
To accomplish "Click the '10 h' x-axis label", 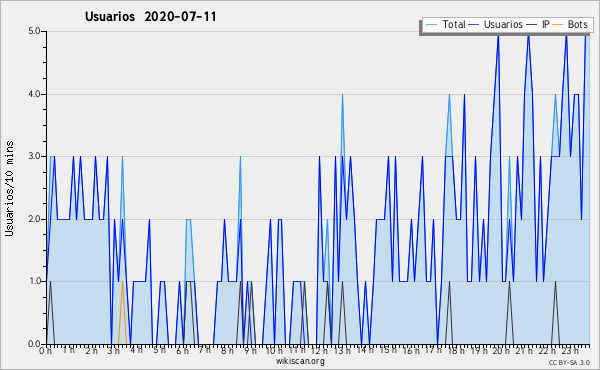I will (274, 351).
